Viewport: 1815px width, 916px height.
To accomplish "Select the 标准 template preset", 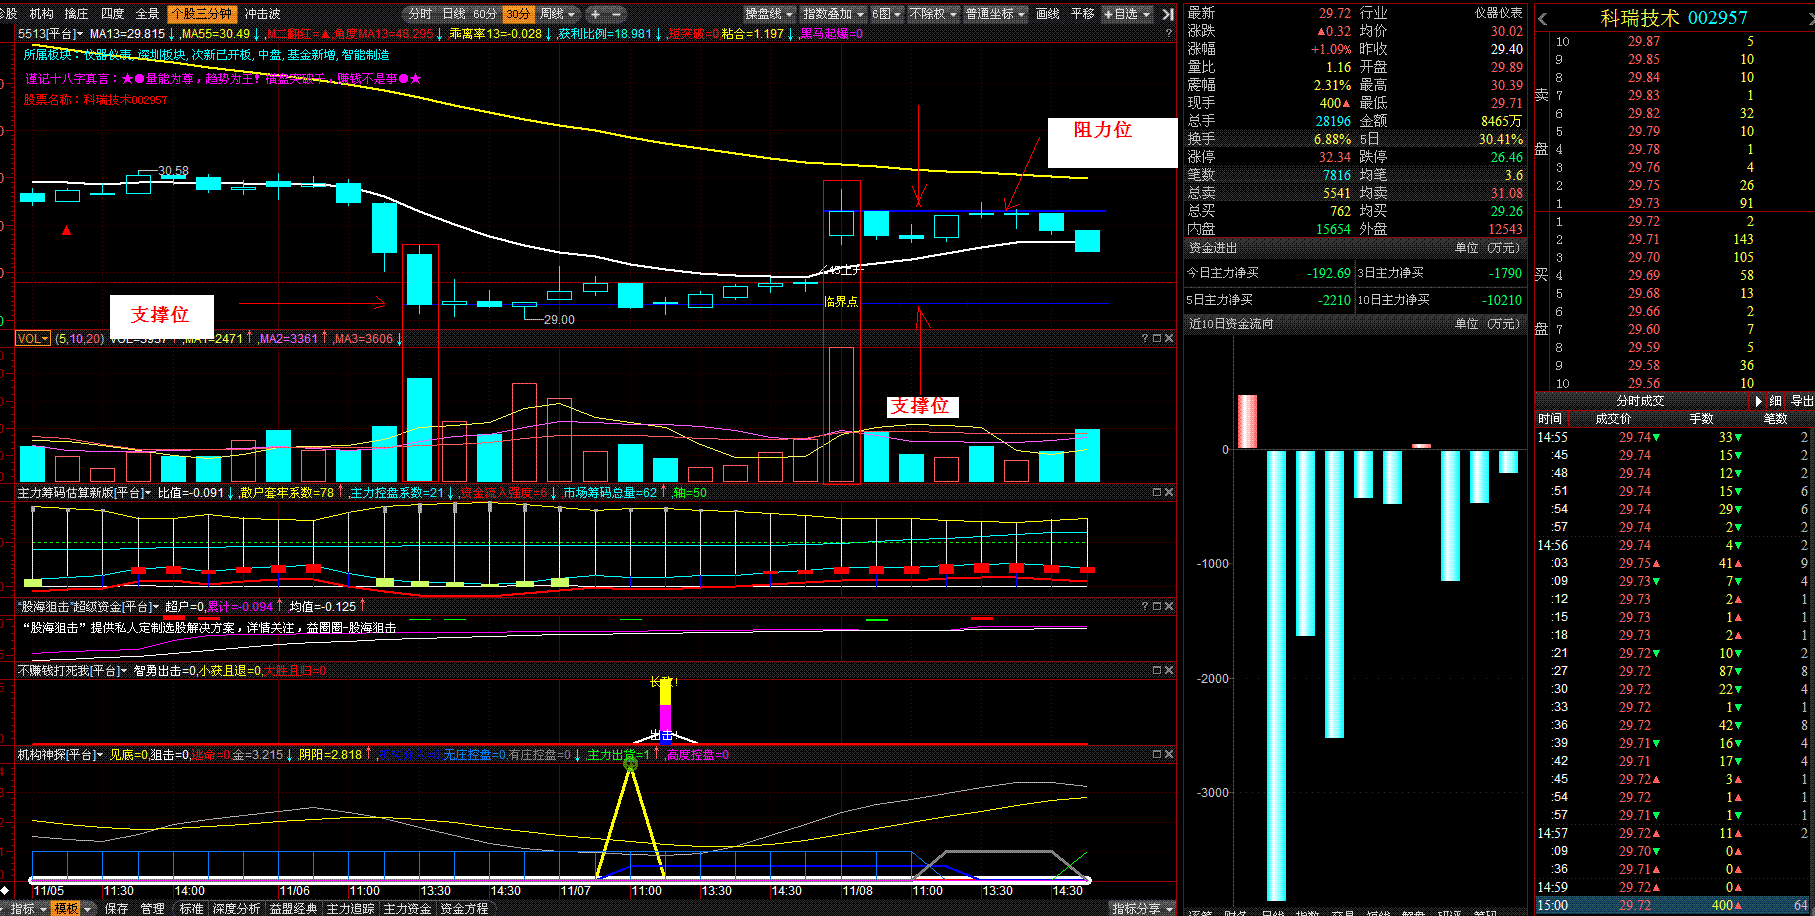I will (191, 908).
